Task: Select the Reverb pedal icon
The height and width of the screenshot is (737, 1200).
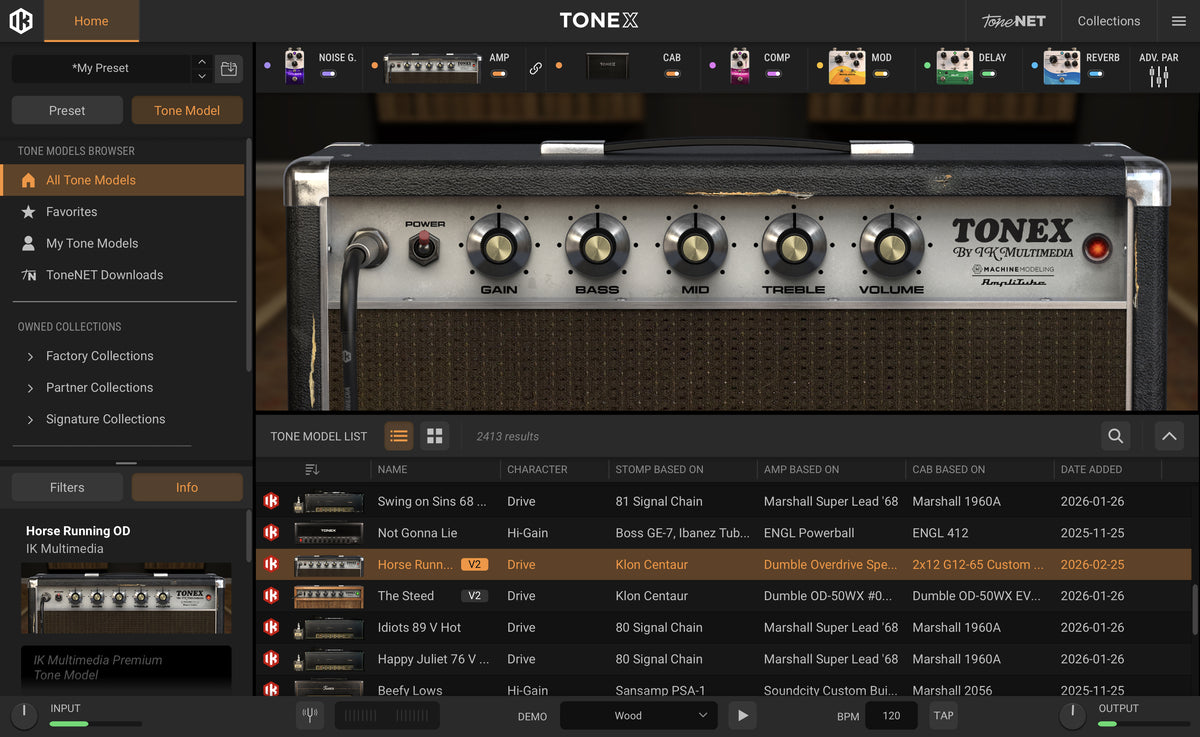Action: [x=1062, y=66]
